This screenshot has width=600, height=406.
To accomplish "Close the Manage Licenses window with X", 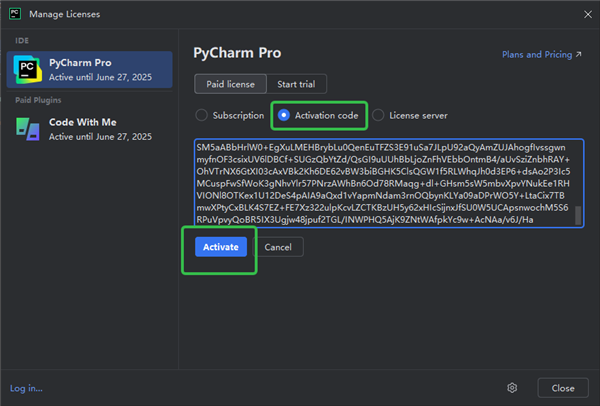I will [x=577, y=14].
